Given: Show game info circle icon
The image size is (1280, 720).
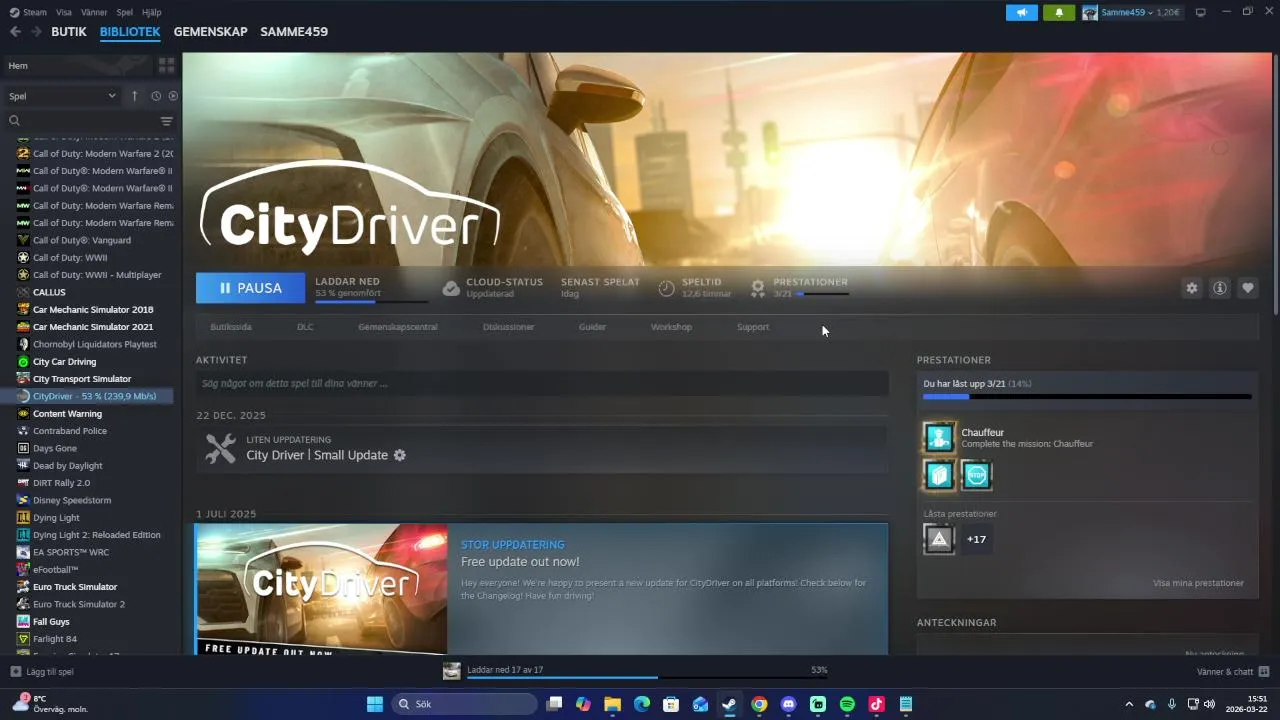Looking at the screenshot, I should coord(1219,288).
